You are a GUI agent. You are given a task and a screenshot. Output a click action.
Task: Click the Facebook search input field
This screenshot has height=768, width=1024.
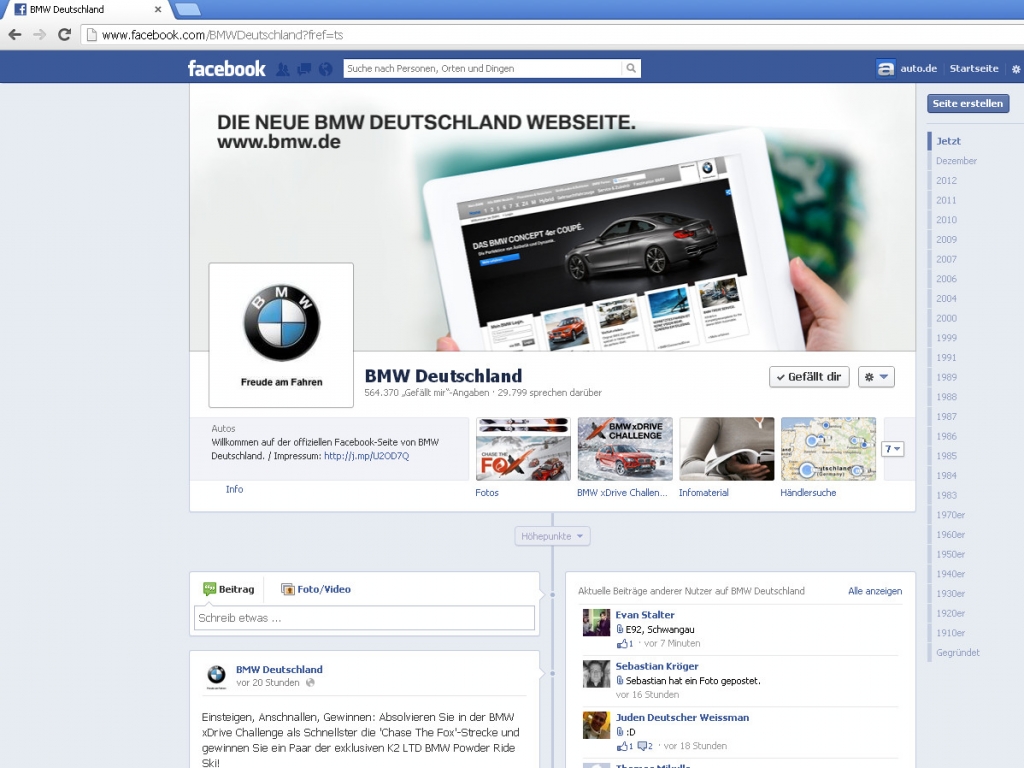[483, 68]
